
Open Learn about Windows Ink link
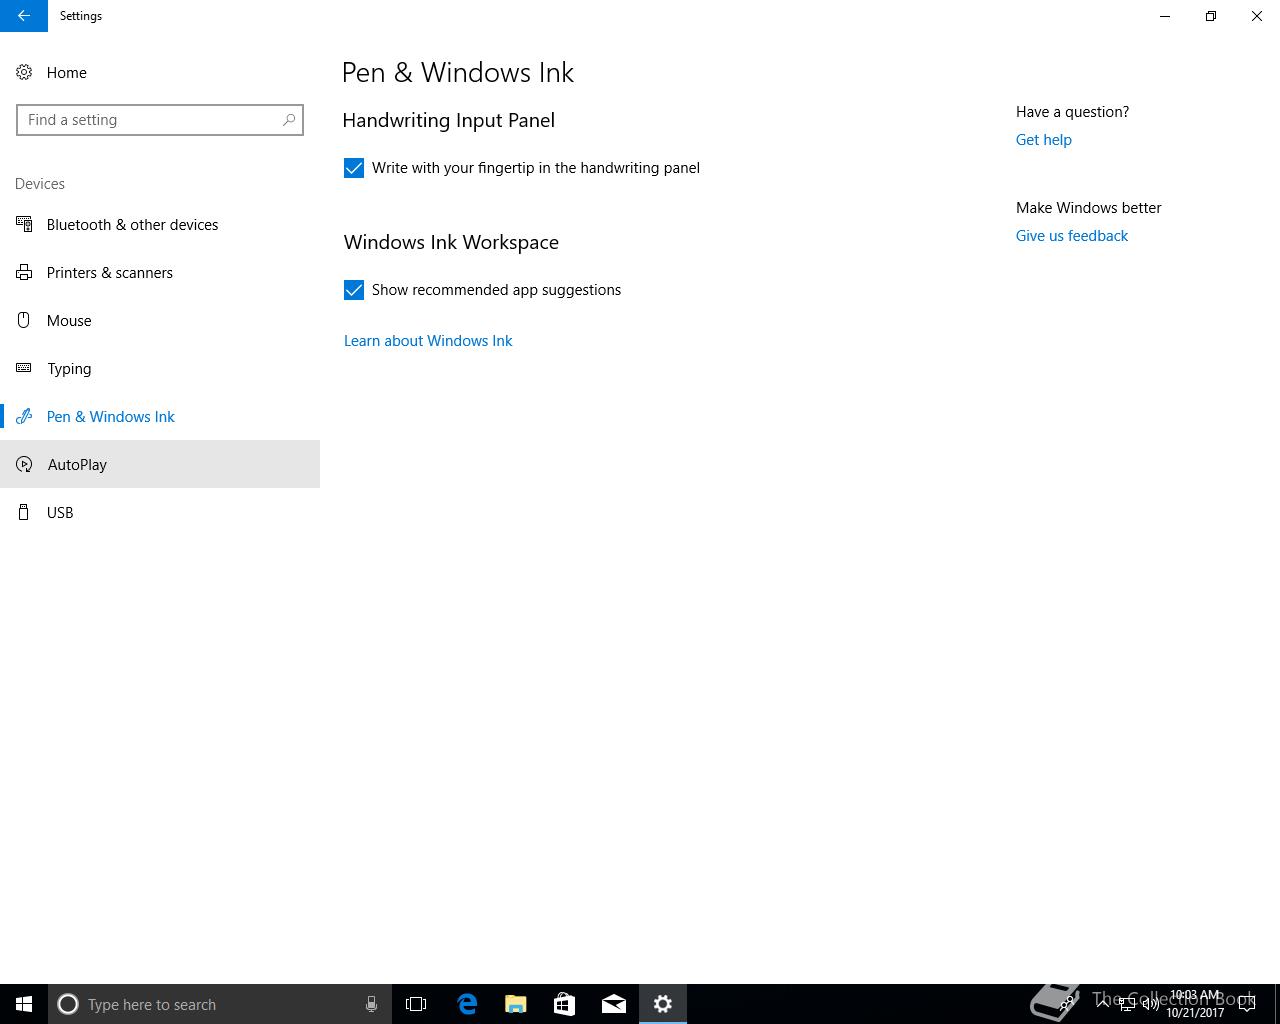click(428, 341)
